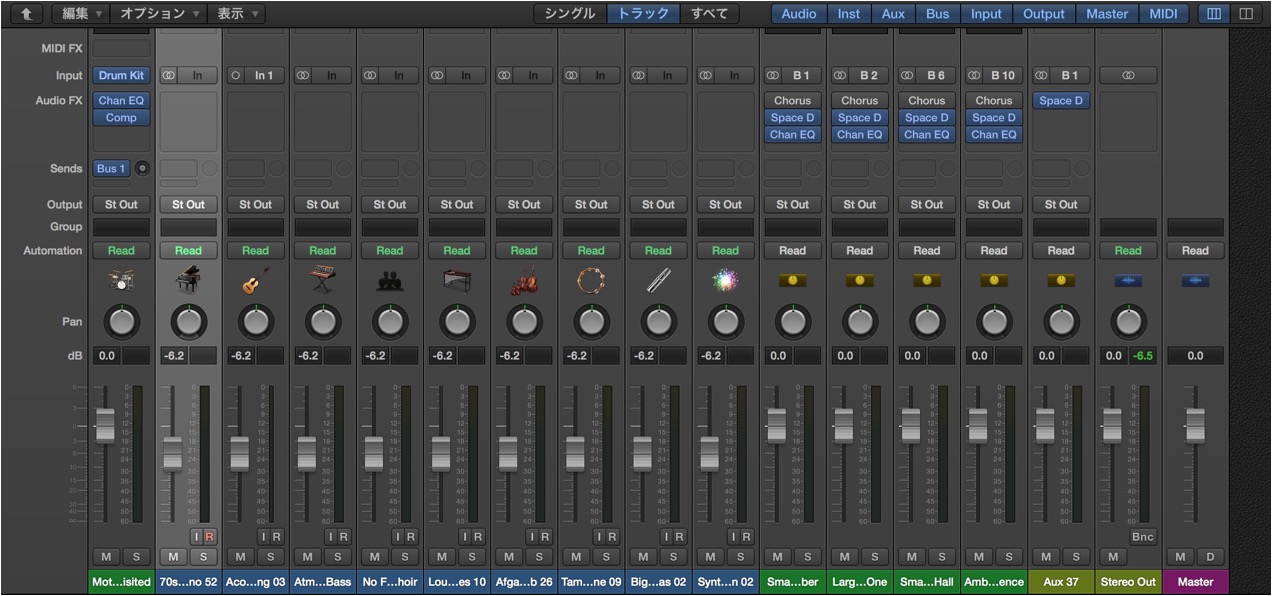Switch to the シングル mixer mode tab
This screenshot has height=596, width=1272.
(570, 14)
